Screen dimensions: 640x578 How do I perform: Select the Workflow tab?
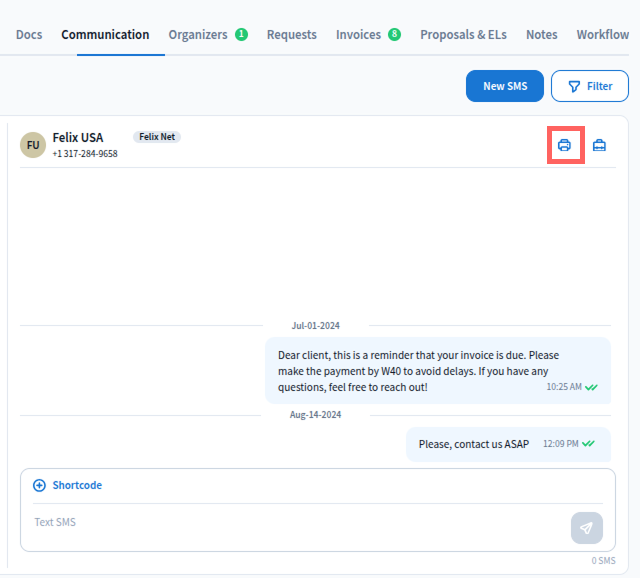click(x=602, y=35)
